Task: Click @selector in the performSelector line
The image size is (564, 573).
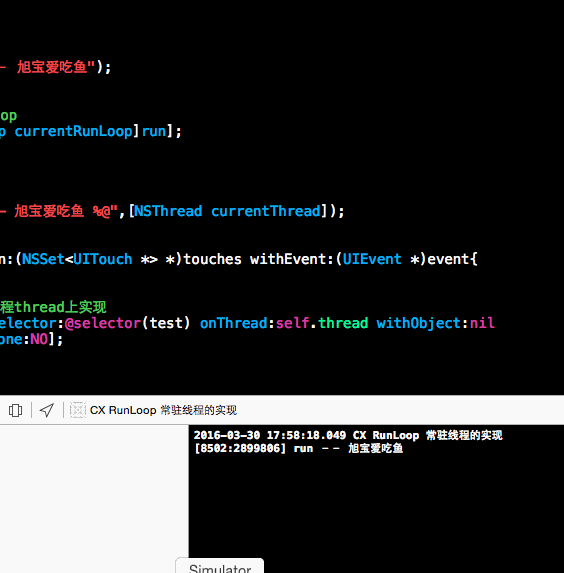Action: (103, 323)
